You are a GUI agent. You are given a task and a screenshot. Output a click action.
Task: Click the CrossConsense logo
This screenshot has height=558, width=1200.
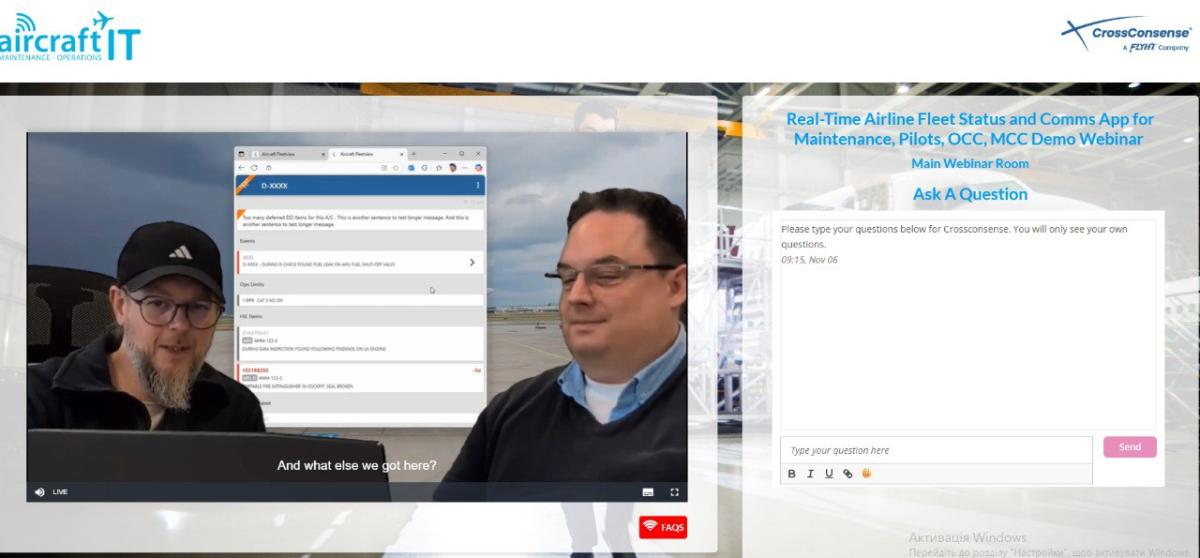[x=1126, y=36]
